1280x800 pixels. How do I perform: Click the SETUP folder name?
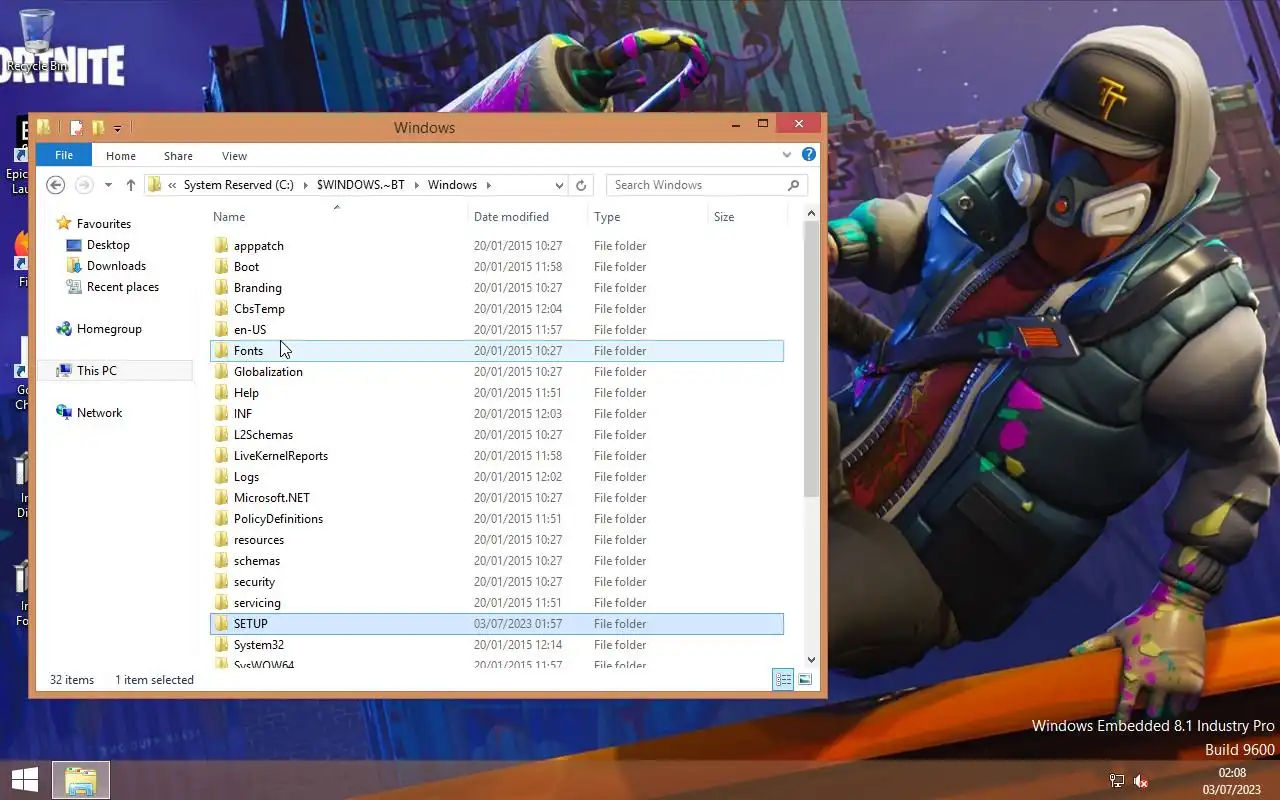click(251, 624)
